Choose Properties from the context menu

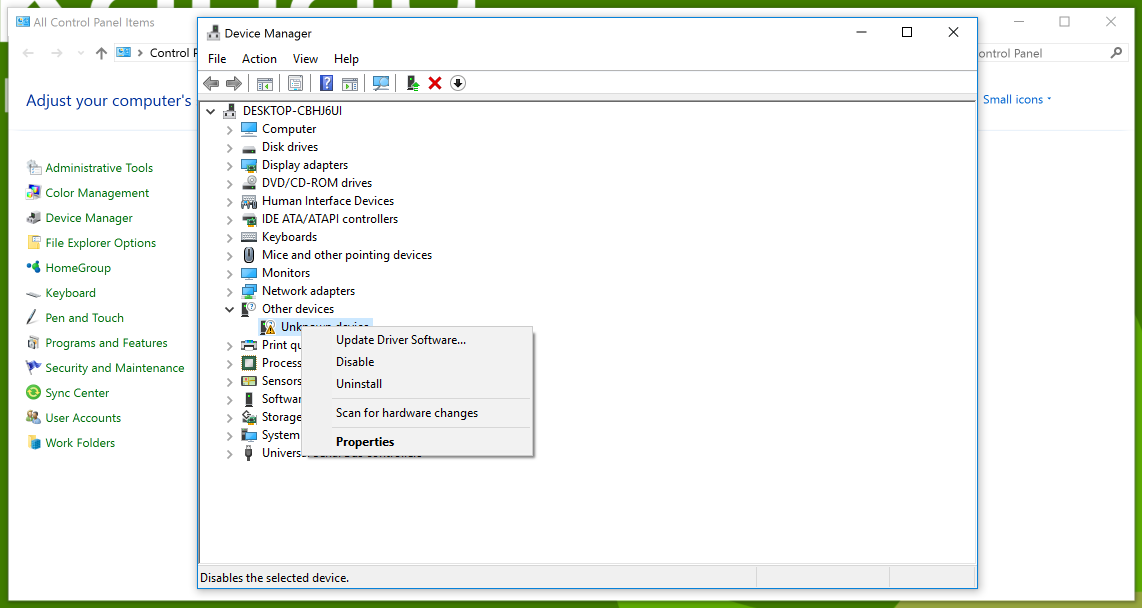[x=417, y=442]
